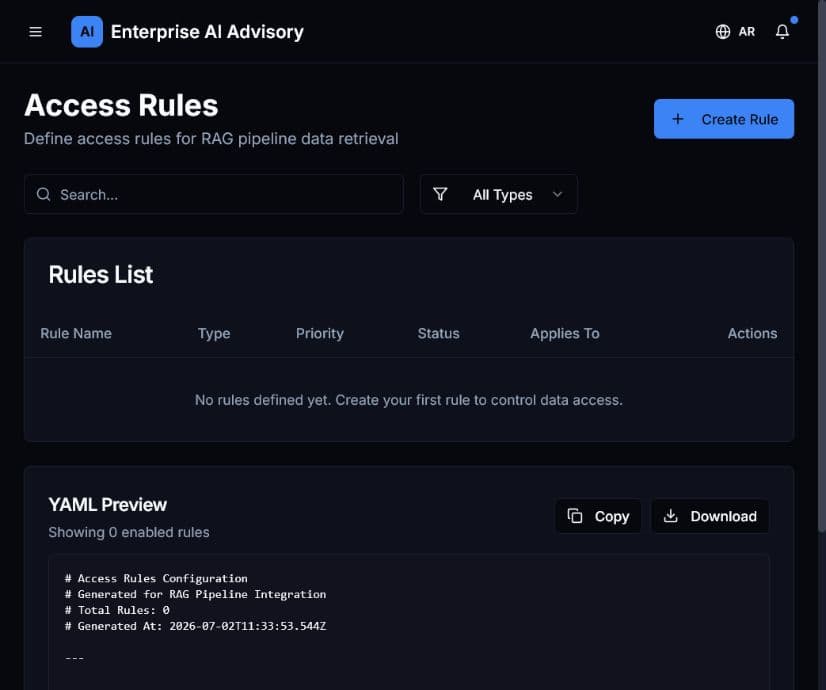Click the 'Define access rules for RAG' subtitle
The height and width of the screenshot is (690, 826).
click(211, 139)
